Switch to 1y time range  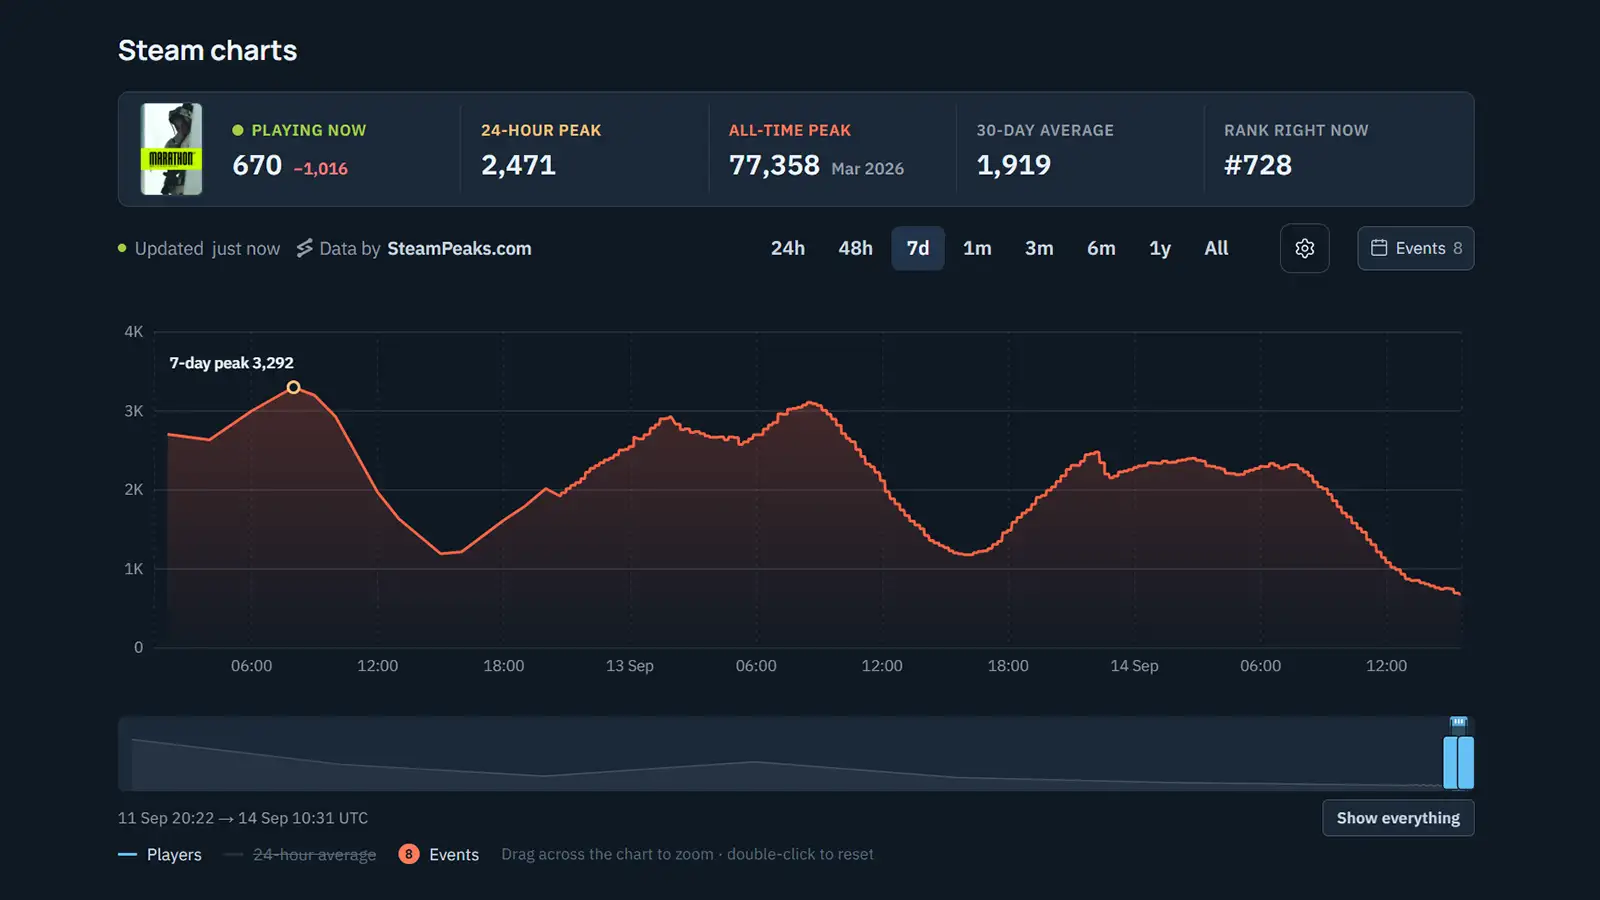(x=1159, y=248)
